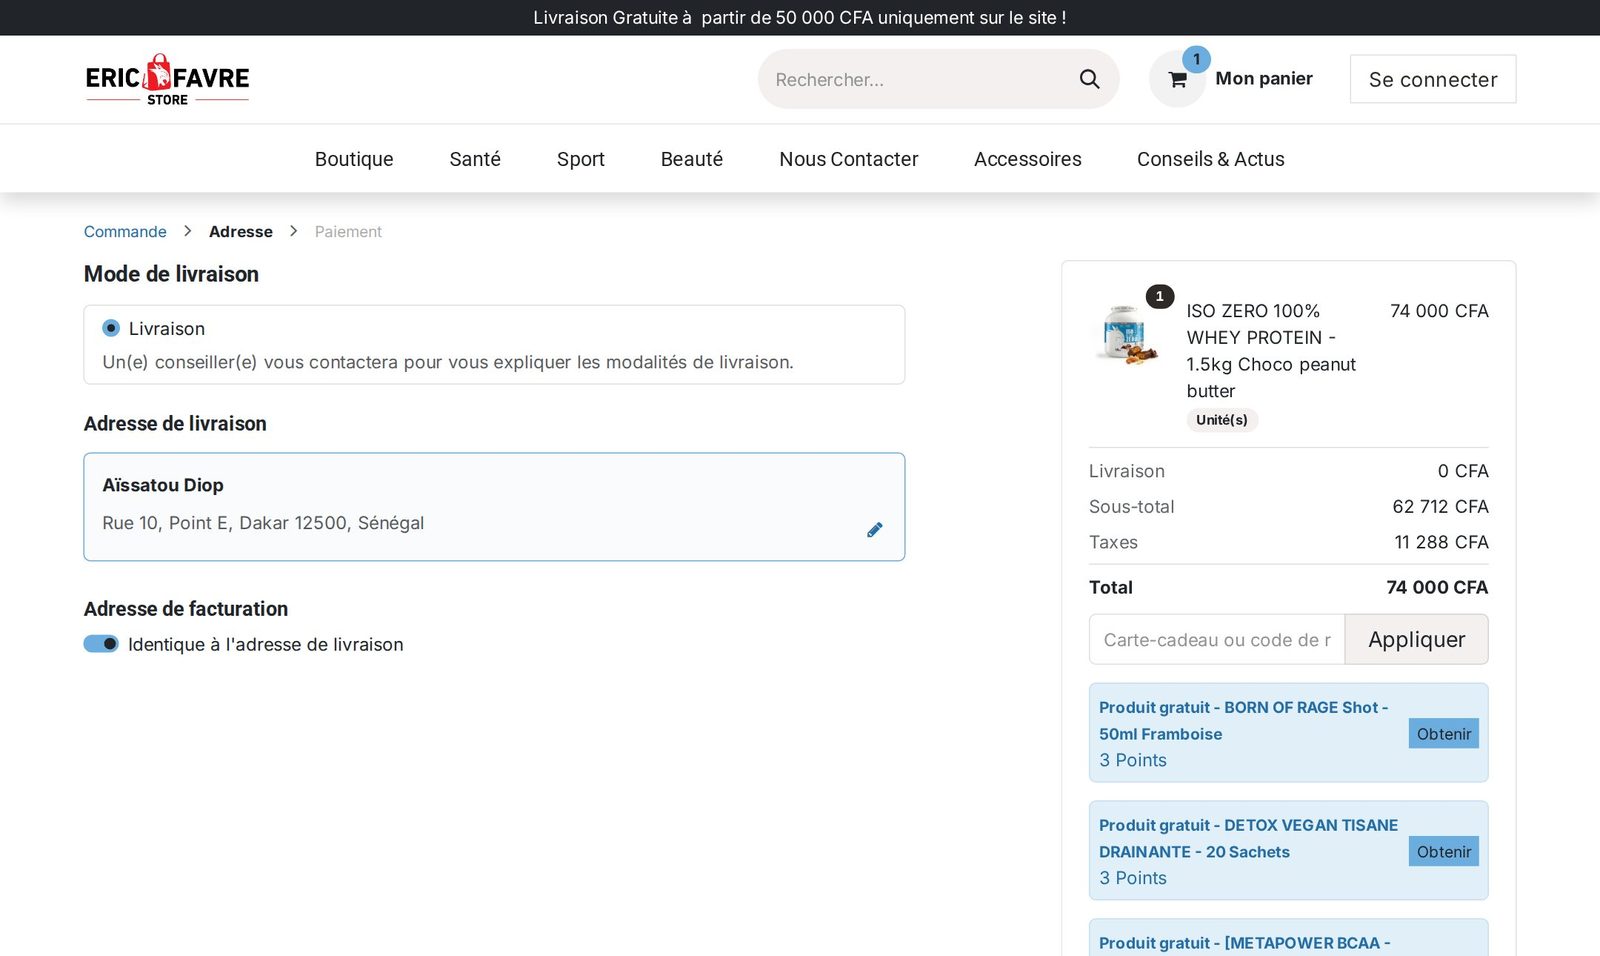Click the Taxes 11 288 CFA value
Screen dimensions: 1600x956
click(x=1441, y=542)
